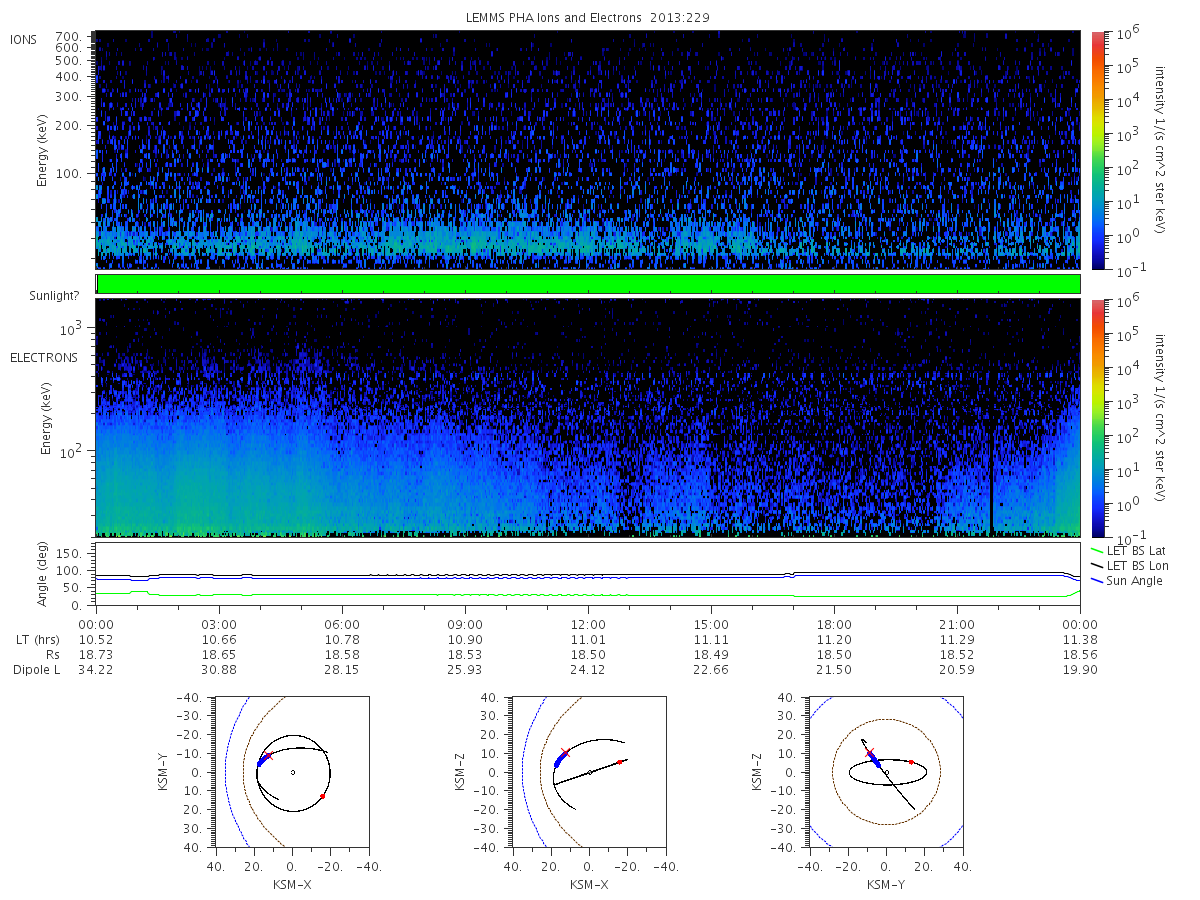This screenshot has width=1200, height=900.
Task: Click the planet center marker in KSM-X/KSM-Z plot
Action: click(590, 772)
